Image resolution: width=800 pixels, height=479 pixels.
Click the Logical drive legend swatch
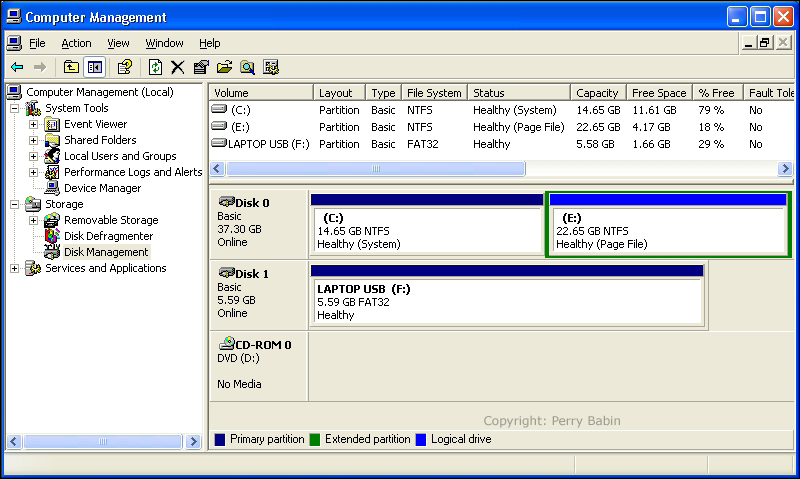coord(421,439)
